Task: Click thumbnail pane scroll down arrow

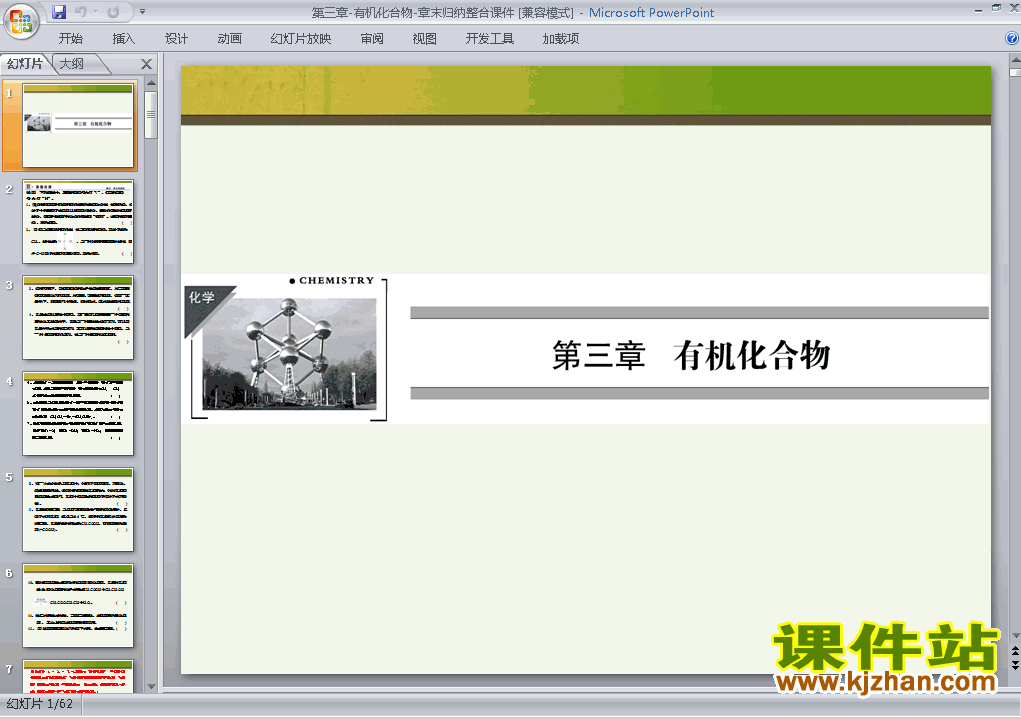Action: [x=151, y=686]
